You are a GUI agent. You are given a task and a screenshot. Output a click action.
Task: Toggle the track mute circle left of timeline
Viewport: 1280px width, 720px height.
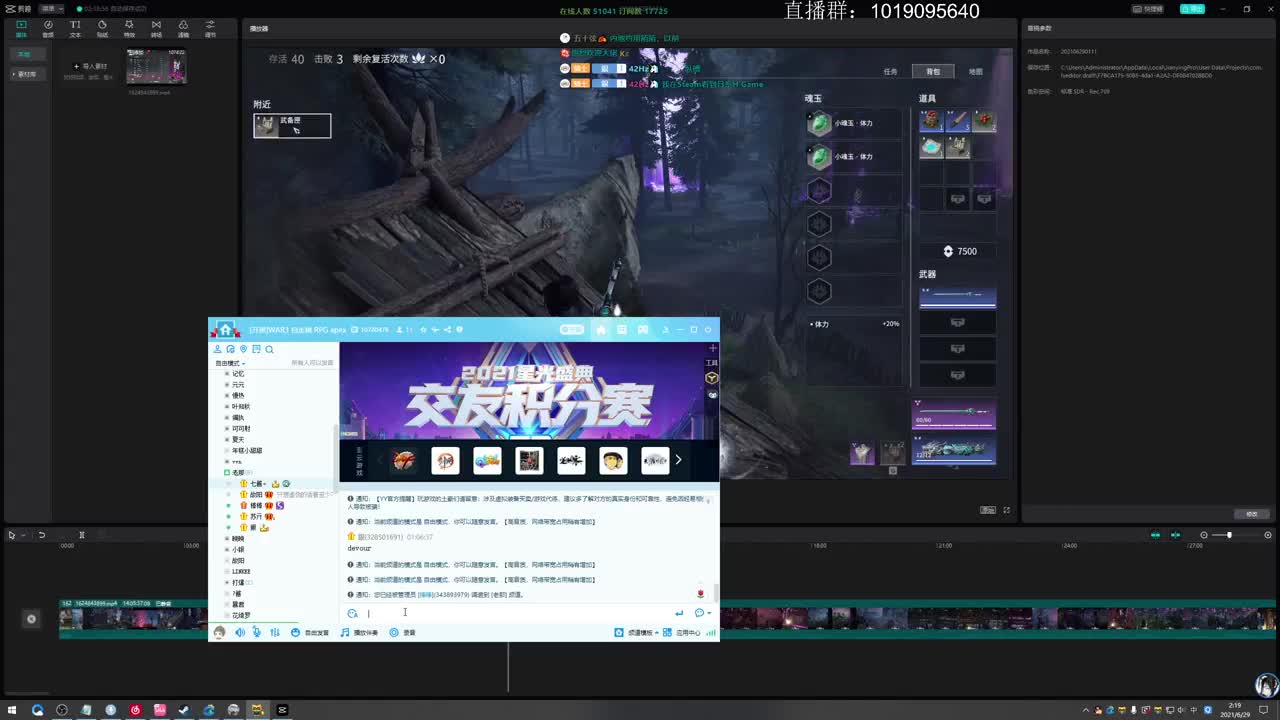31,619
